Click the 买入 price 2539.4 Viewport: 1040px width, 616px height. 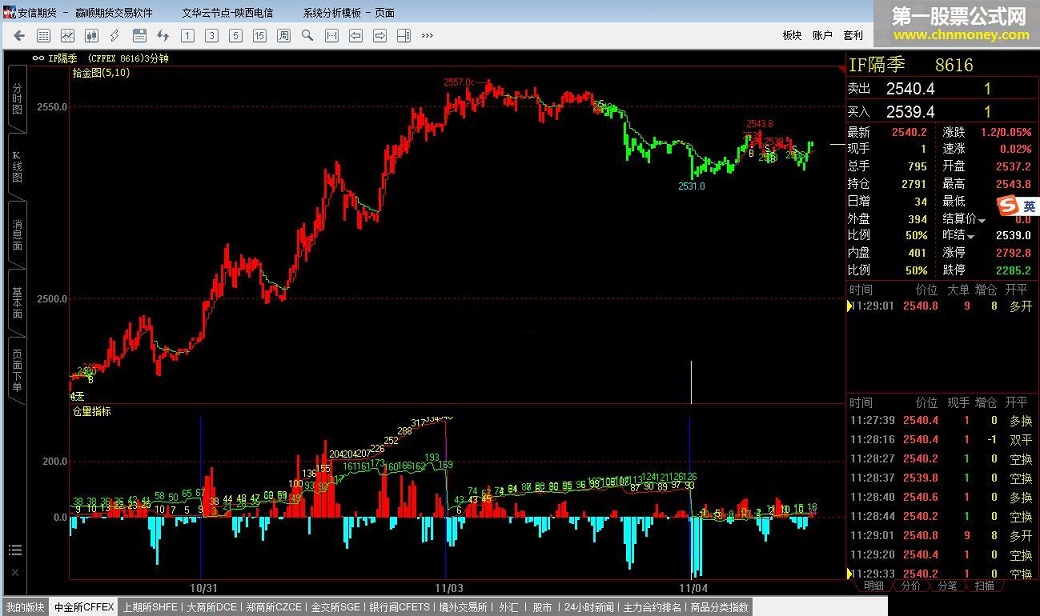pyautogui.click(x=910, y=111)
